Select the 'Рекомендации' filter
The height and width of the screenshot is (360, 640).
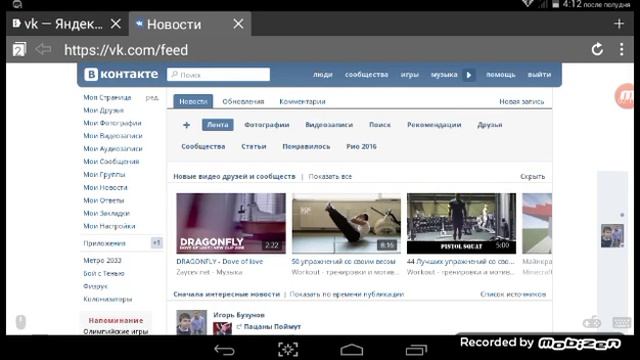click(x=434, y=125)
